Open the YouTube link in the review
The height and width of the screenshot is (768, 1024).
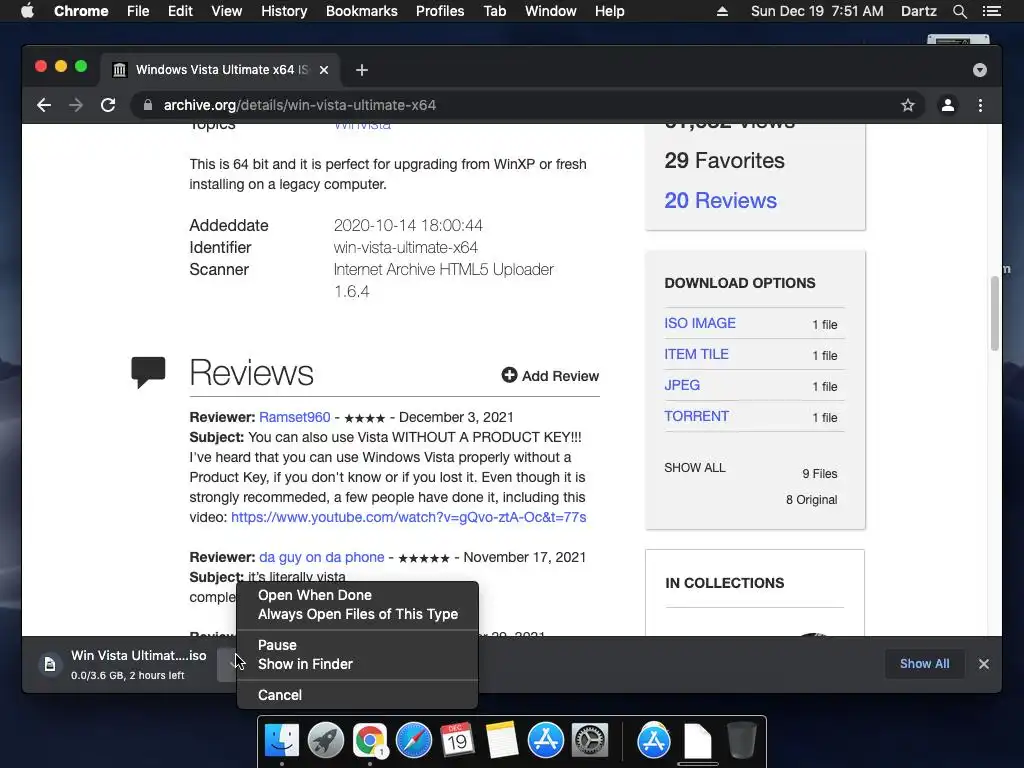[408, 517]
